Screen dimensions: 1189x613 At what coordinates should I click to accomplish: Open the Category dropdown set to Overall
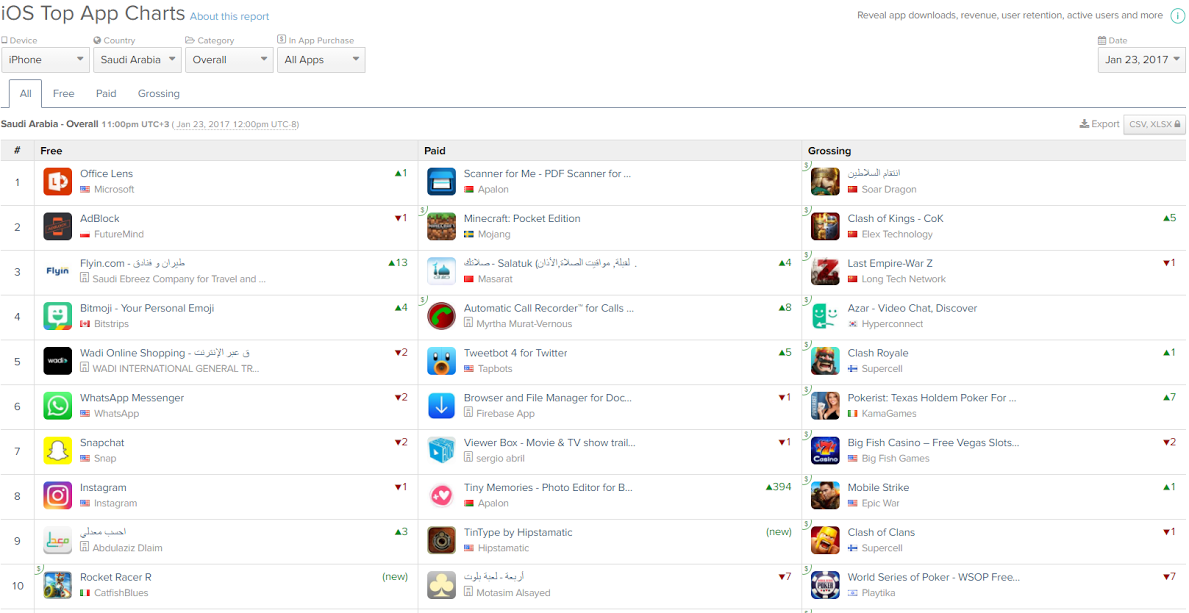click(x=229, y=60)
